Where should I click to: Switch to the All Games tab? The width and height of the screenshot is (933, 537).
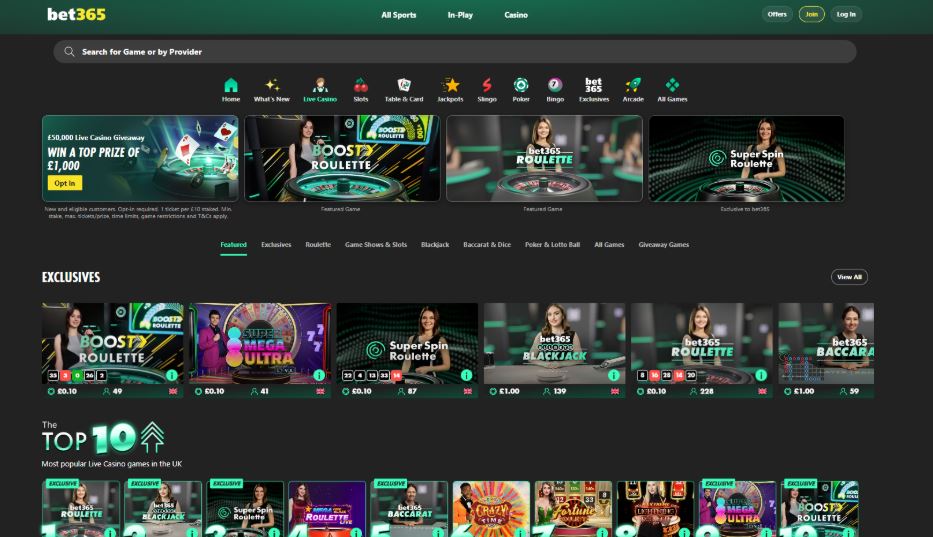[609, 245]
